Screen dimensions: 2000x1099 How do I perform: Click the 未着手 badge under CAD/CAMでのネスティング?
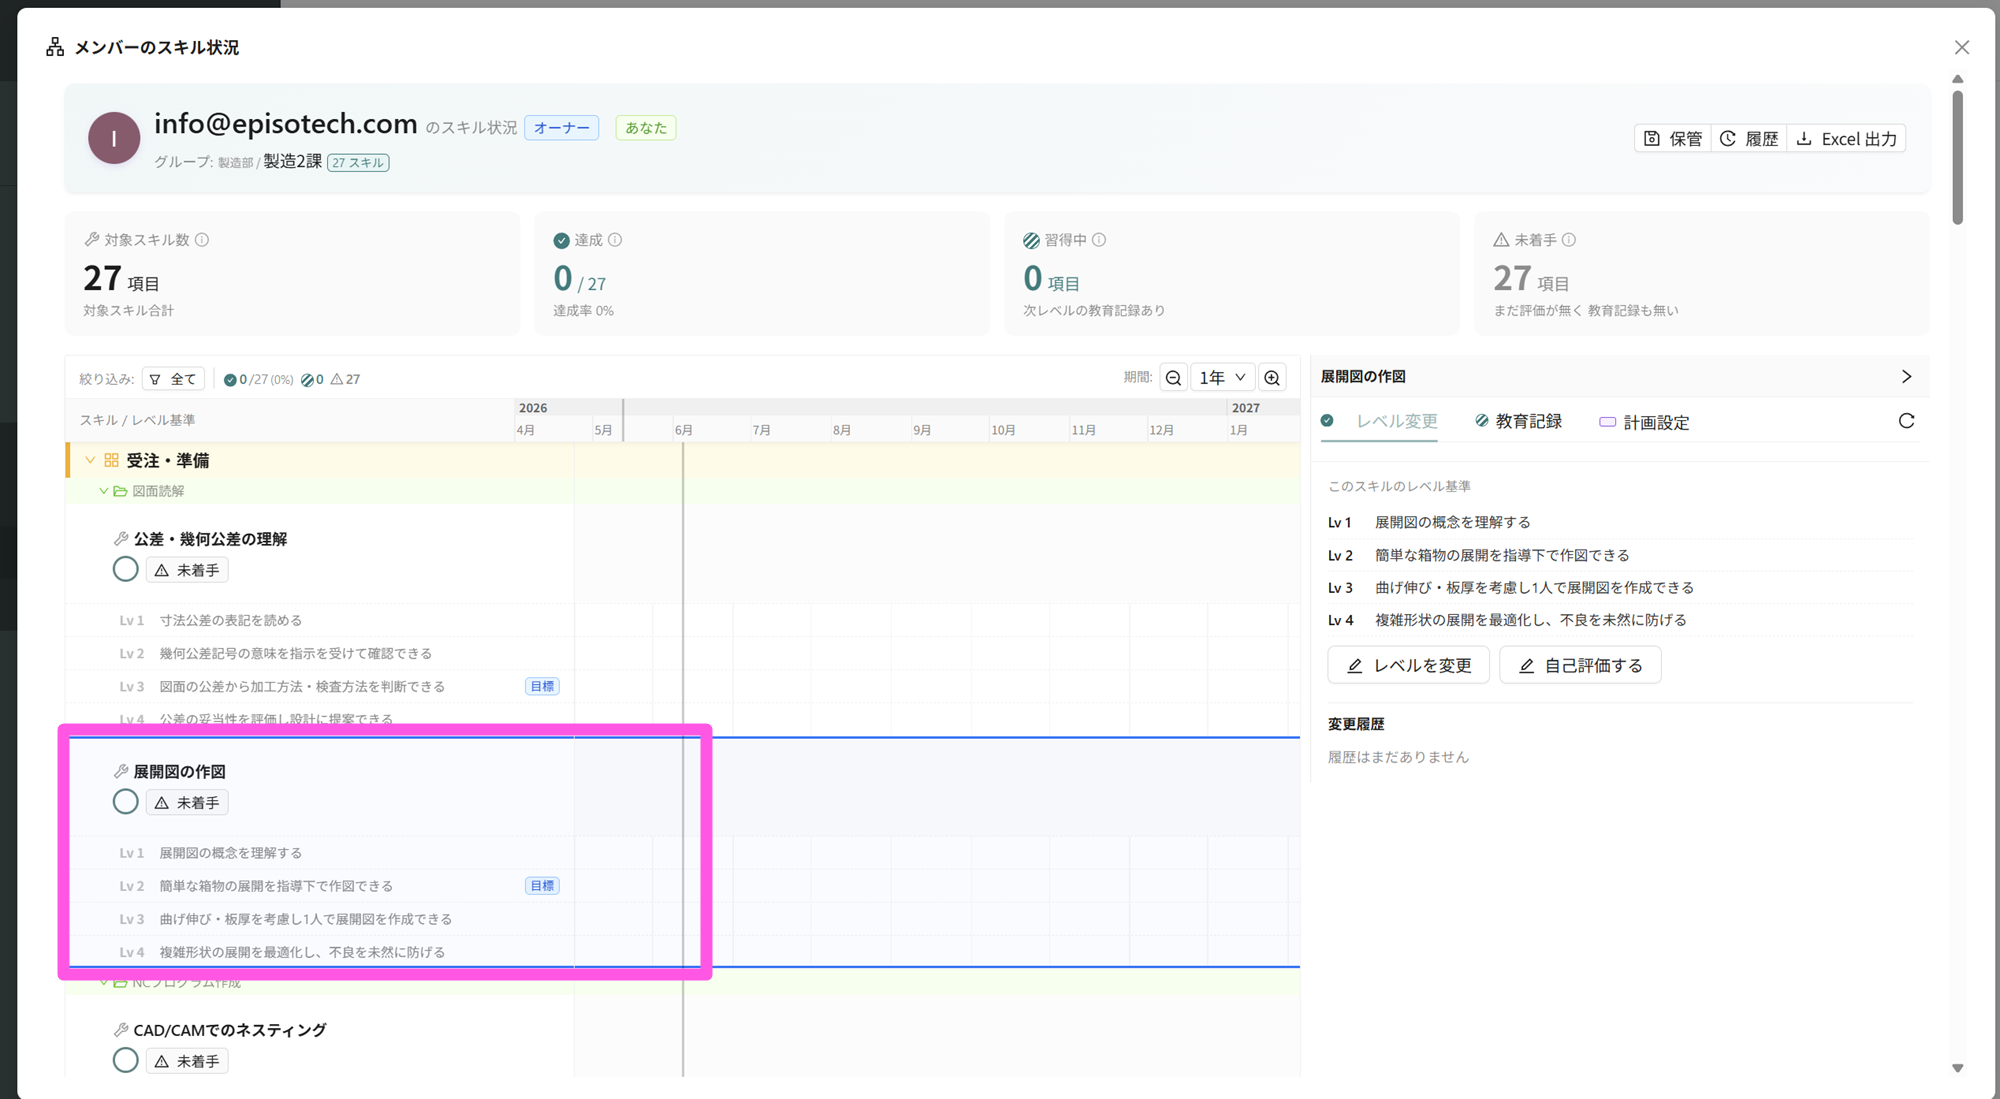(187, 1061)
